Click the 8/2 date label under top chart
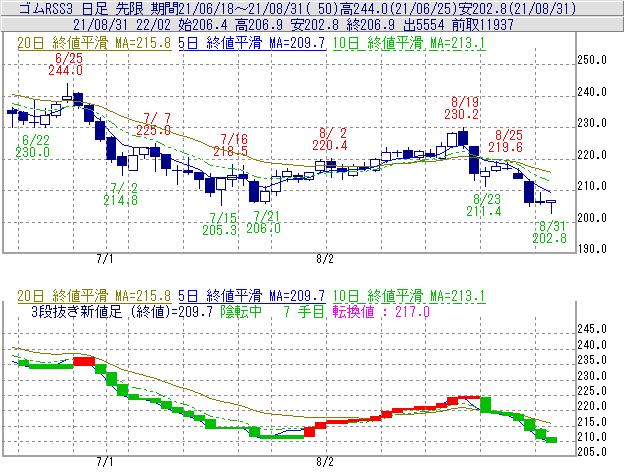This screenshot has width=624, height=475. tap(325, 259)
